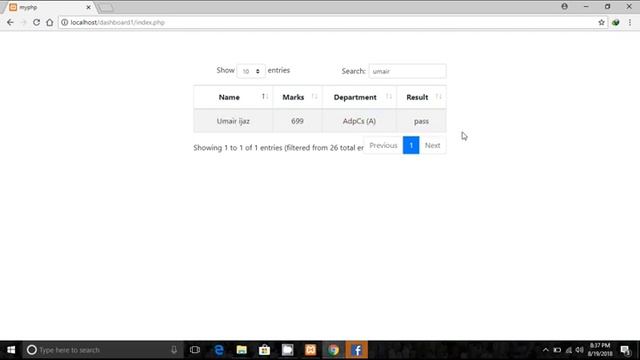Screen dimensions: 640x360
Task: Go to page 1 in pagination
Action: pos(411,145)
